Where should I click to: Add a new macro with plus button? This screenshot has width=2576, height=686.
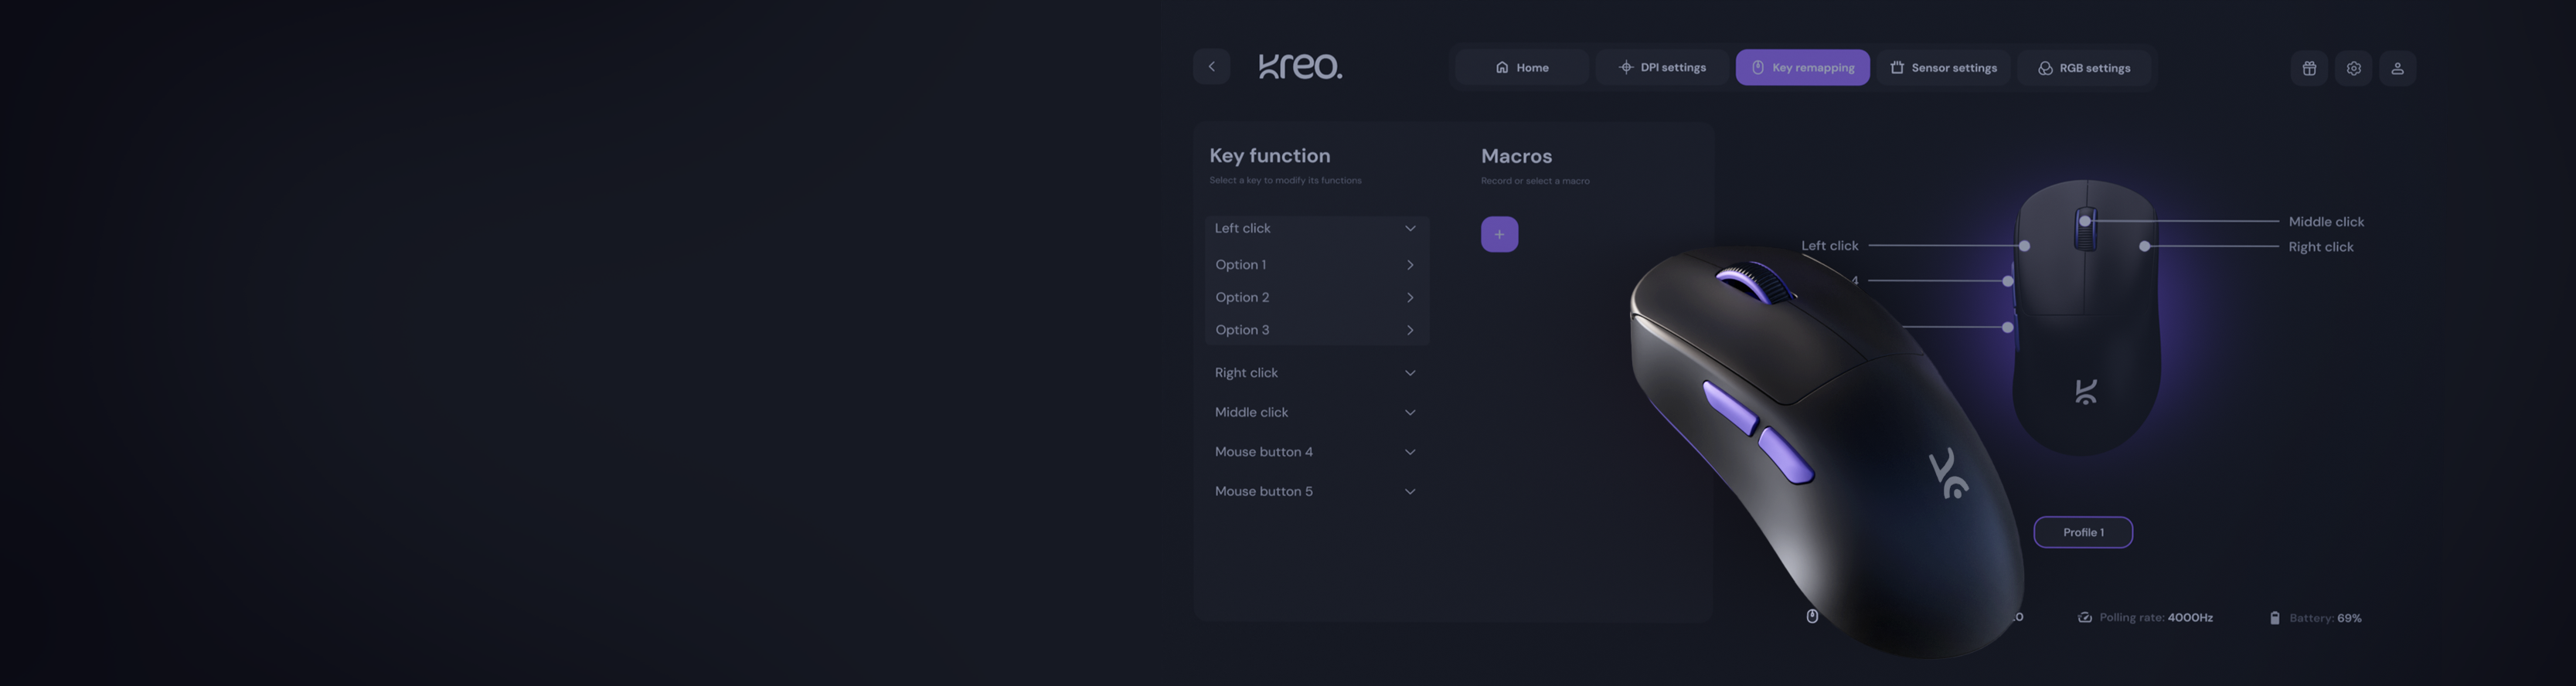(1499, 234)
